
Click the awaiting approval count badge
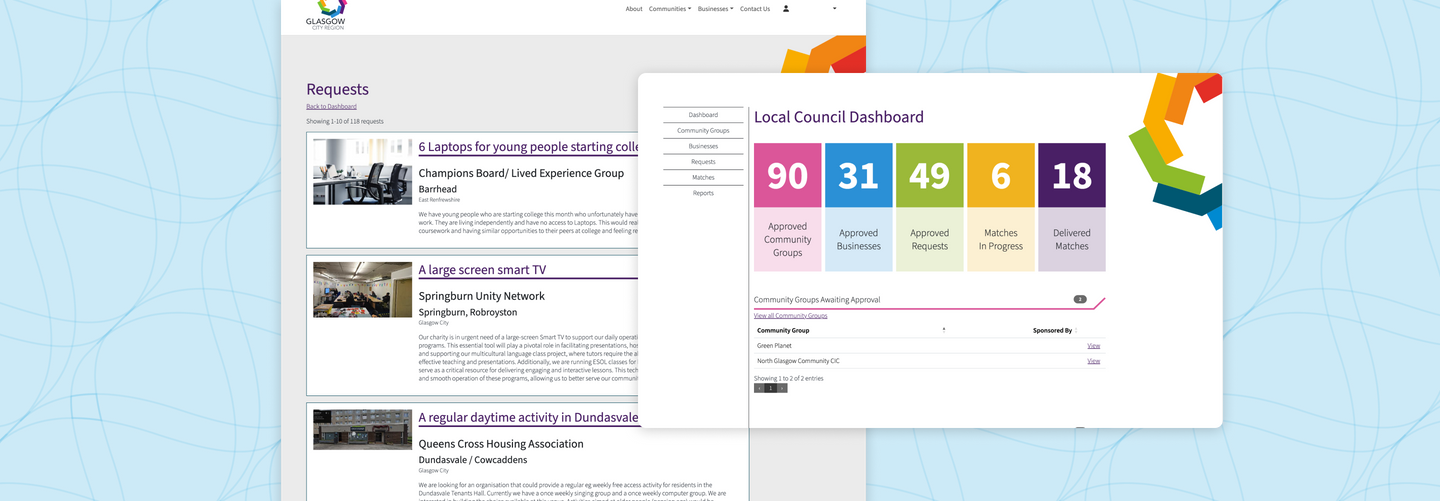(1080, 299)
